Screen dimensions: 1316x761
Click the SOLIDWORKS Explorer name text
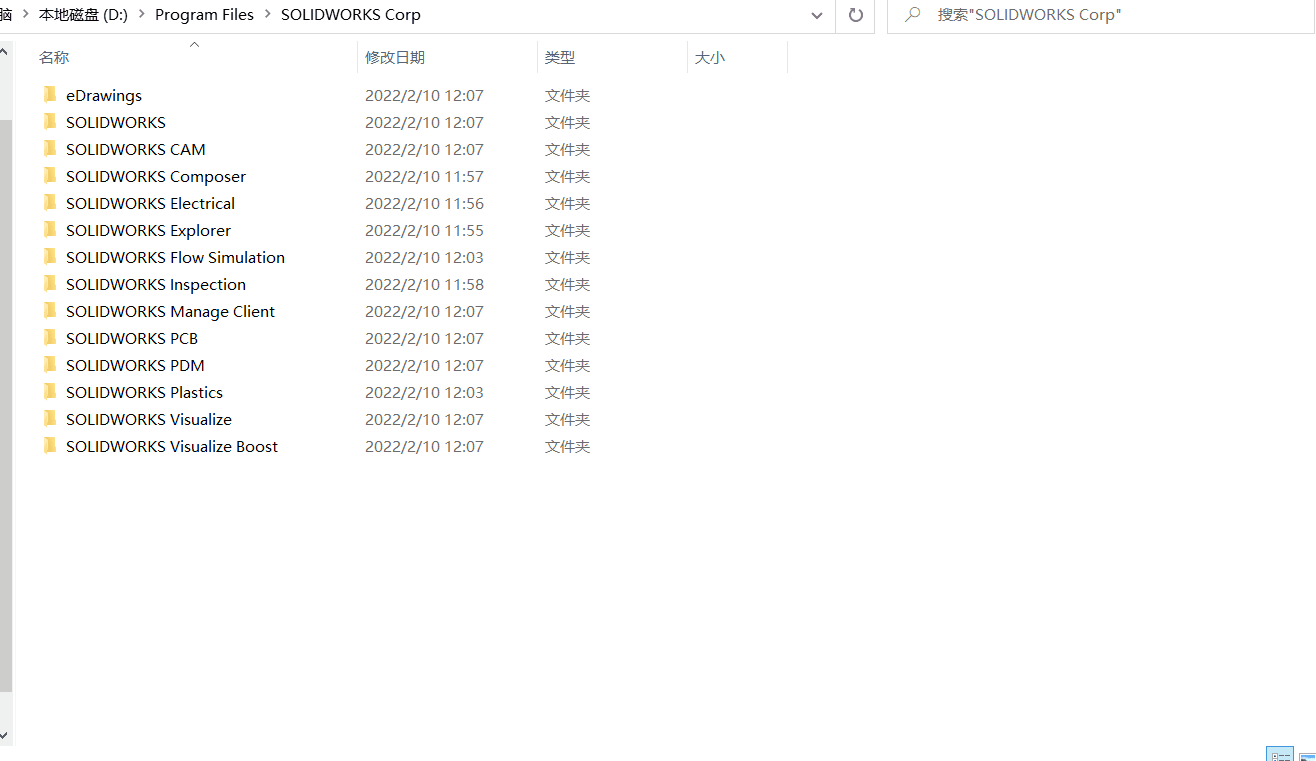tap(148, 231)
